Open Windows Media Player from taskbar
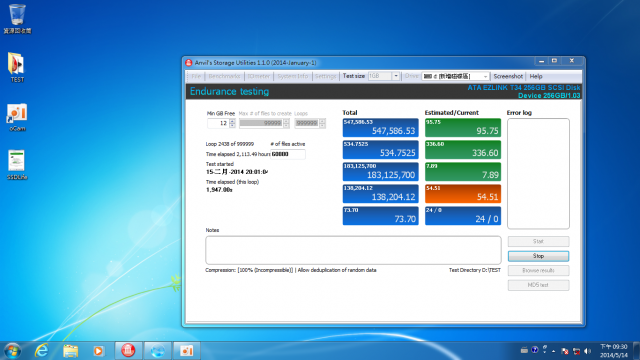This screenshot has width=640, height=360. pyautogui.click(x=98, y=351)
